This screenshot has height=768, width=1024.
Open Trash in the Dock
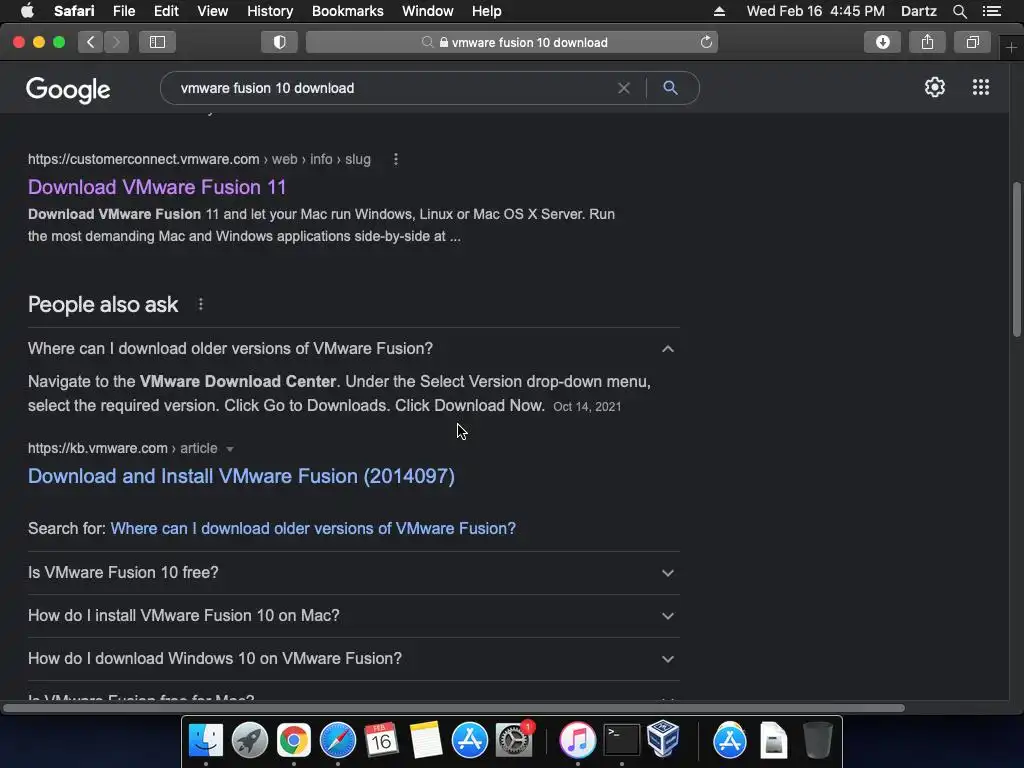point(817,741)
